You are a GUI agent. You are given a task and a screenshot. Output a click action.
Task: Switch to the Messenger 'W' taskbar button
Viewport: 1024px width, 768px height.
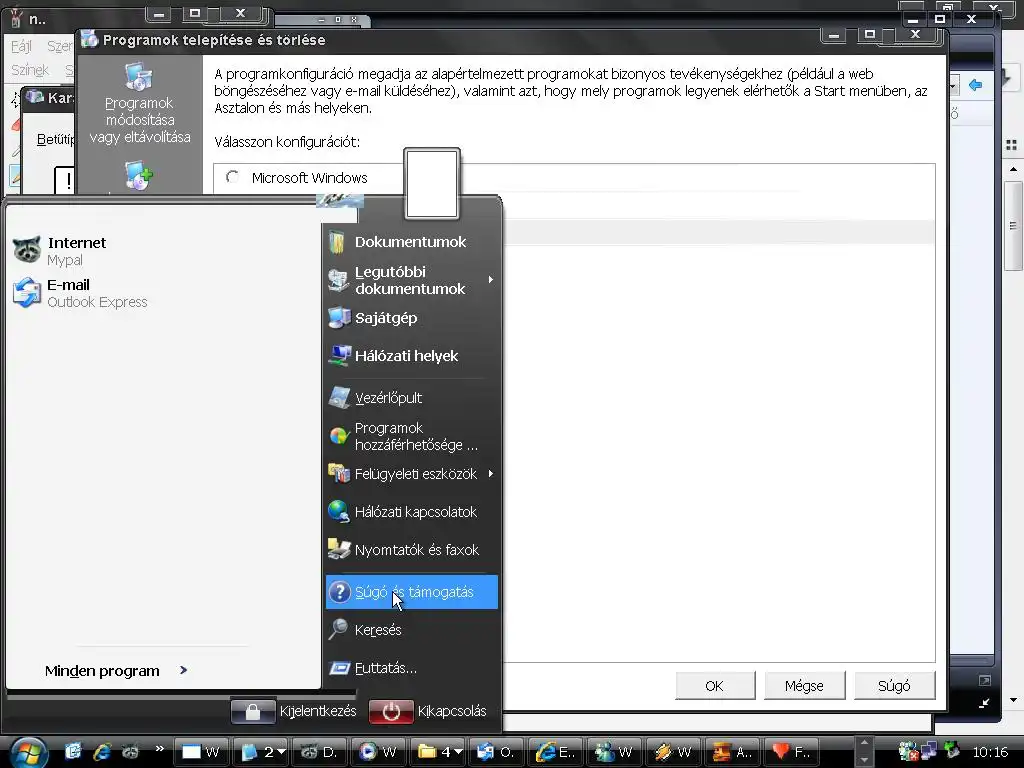tap(615, 752)
